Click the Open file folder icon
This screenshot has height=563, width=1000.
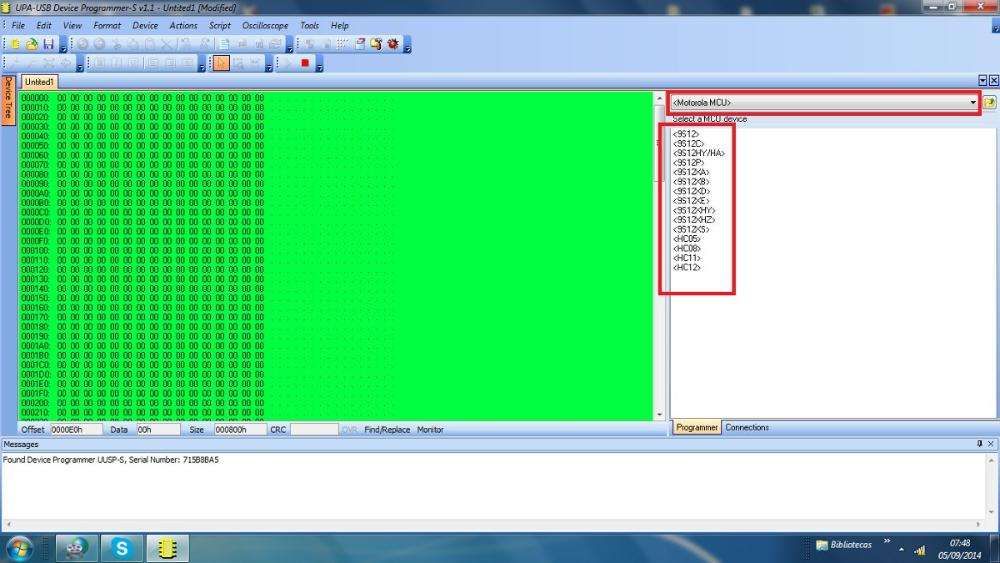pyautogui.click(x=31, y=44)
